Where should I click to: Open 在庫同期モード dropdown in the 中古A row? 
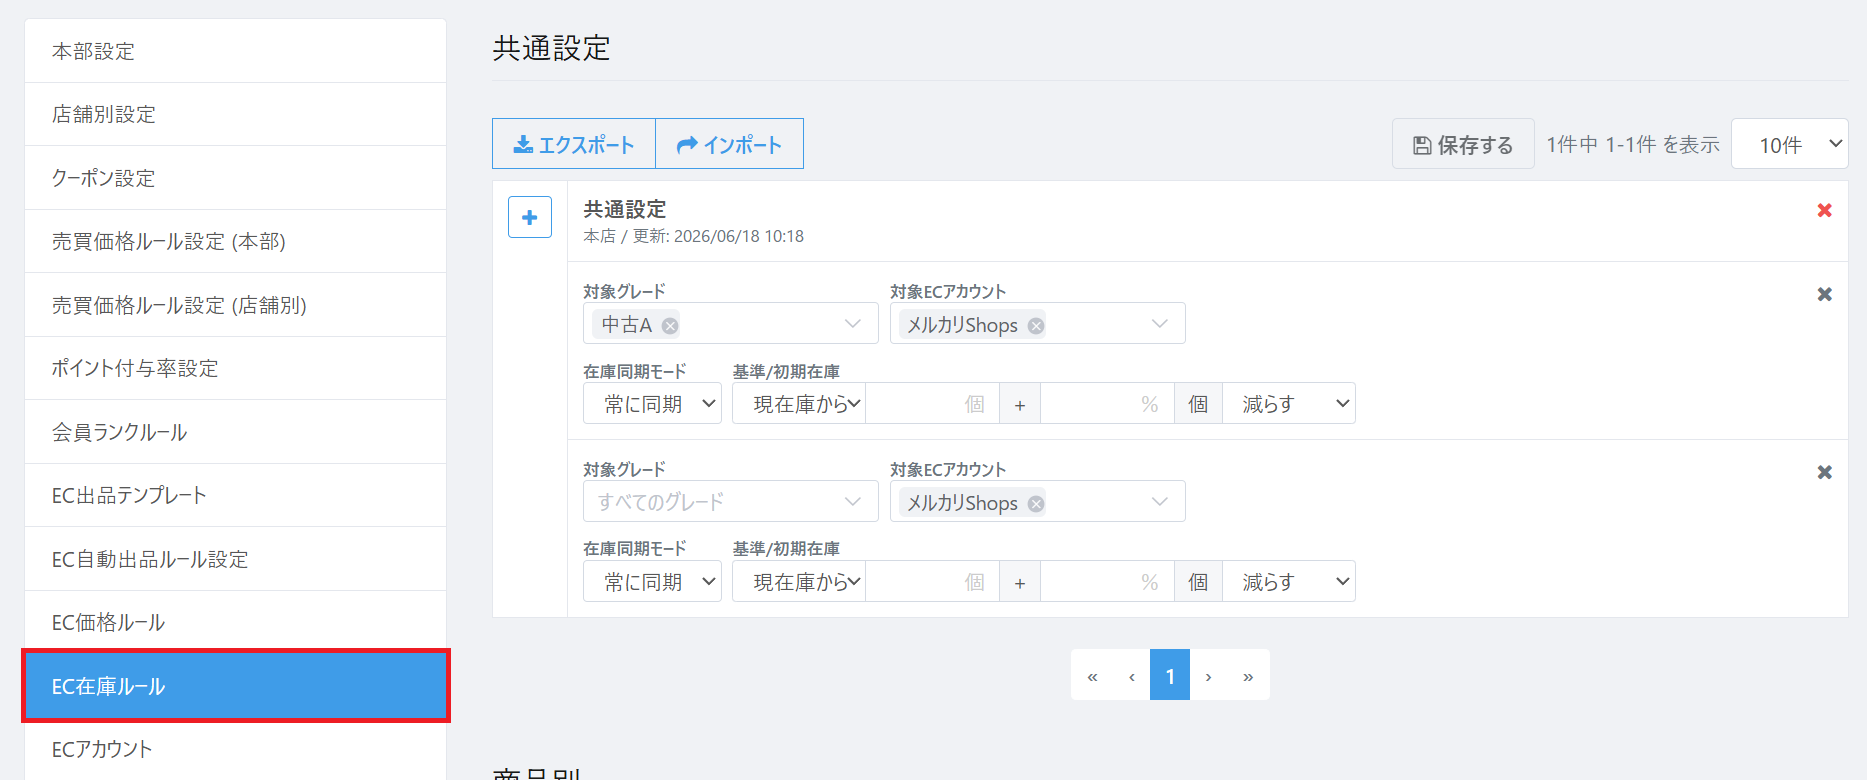652,403
